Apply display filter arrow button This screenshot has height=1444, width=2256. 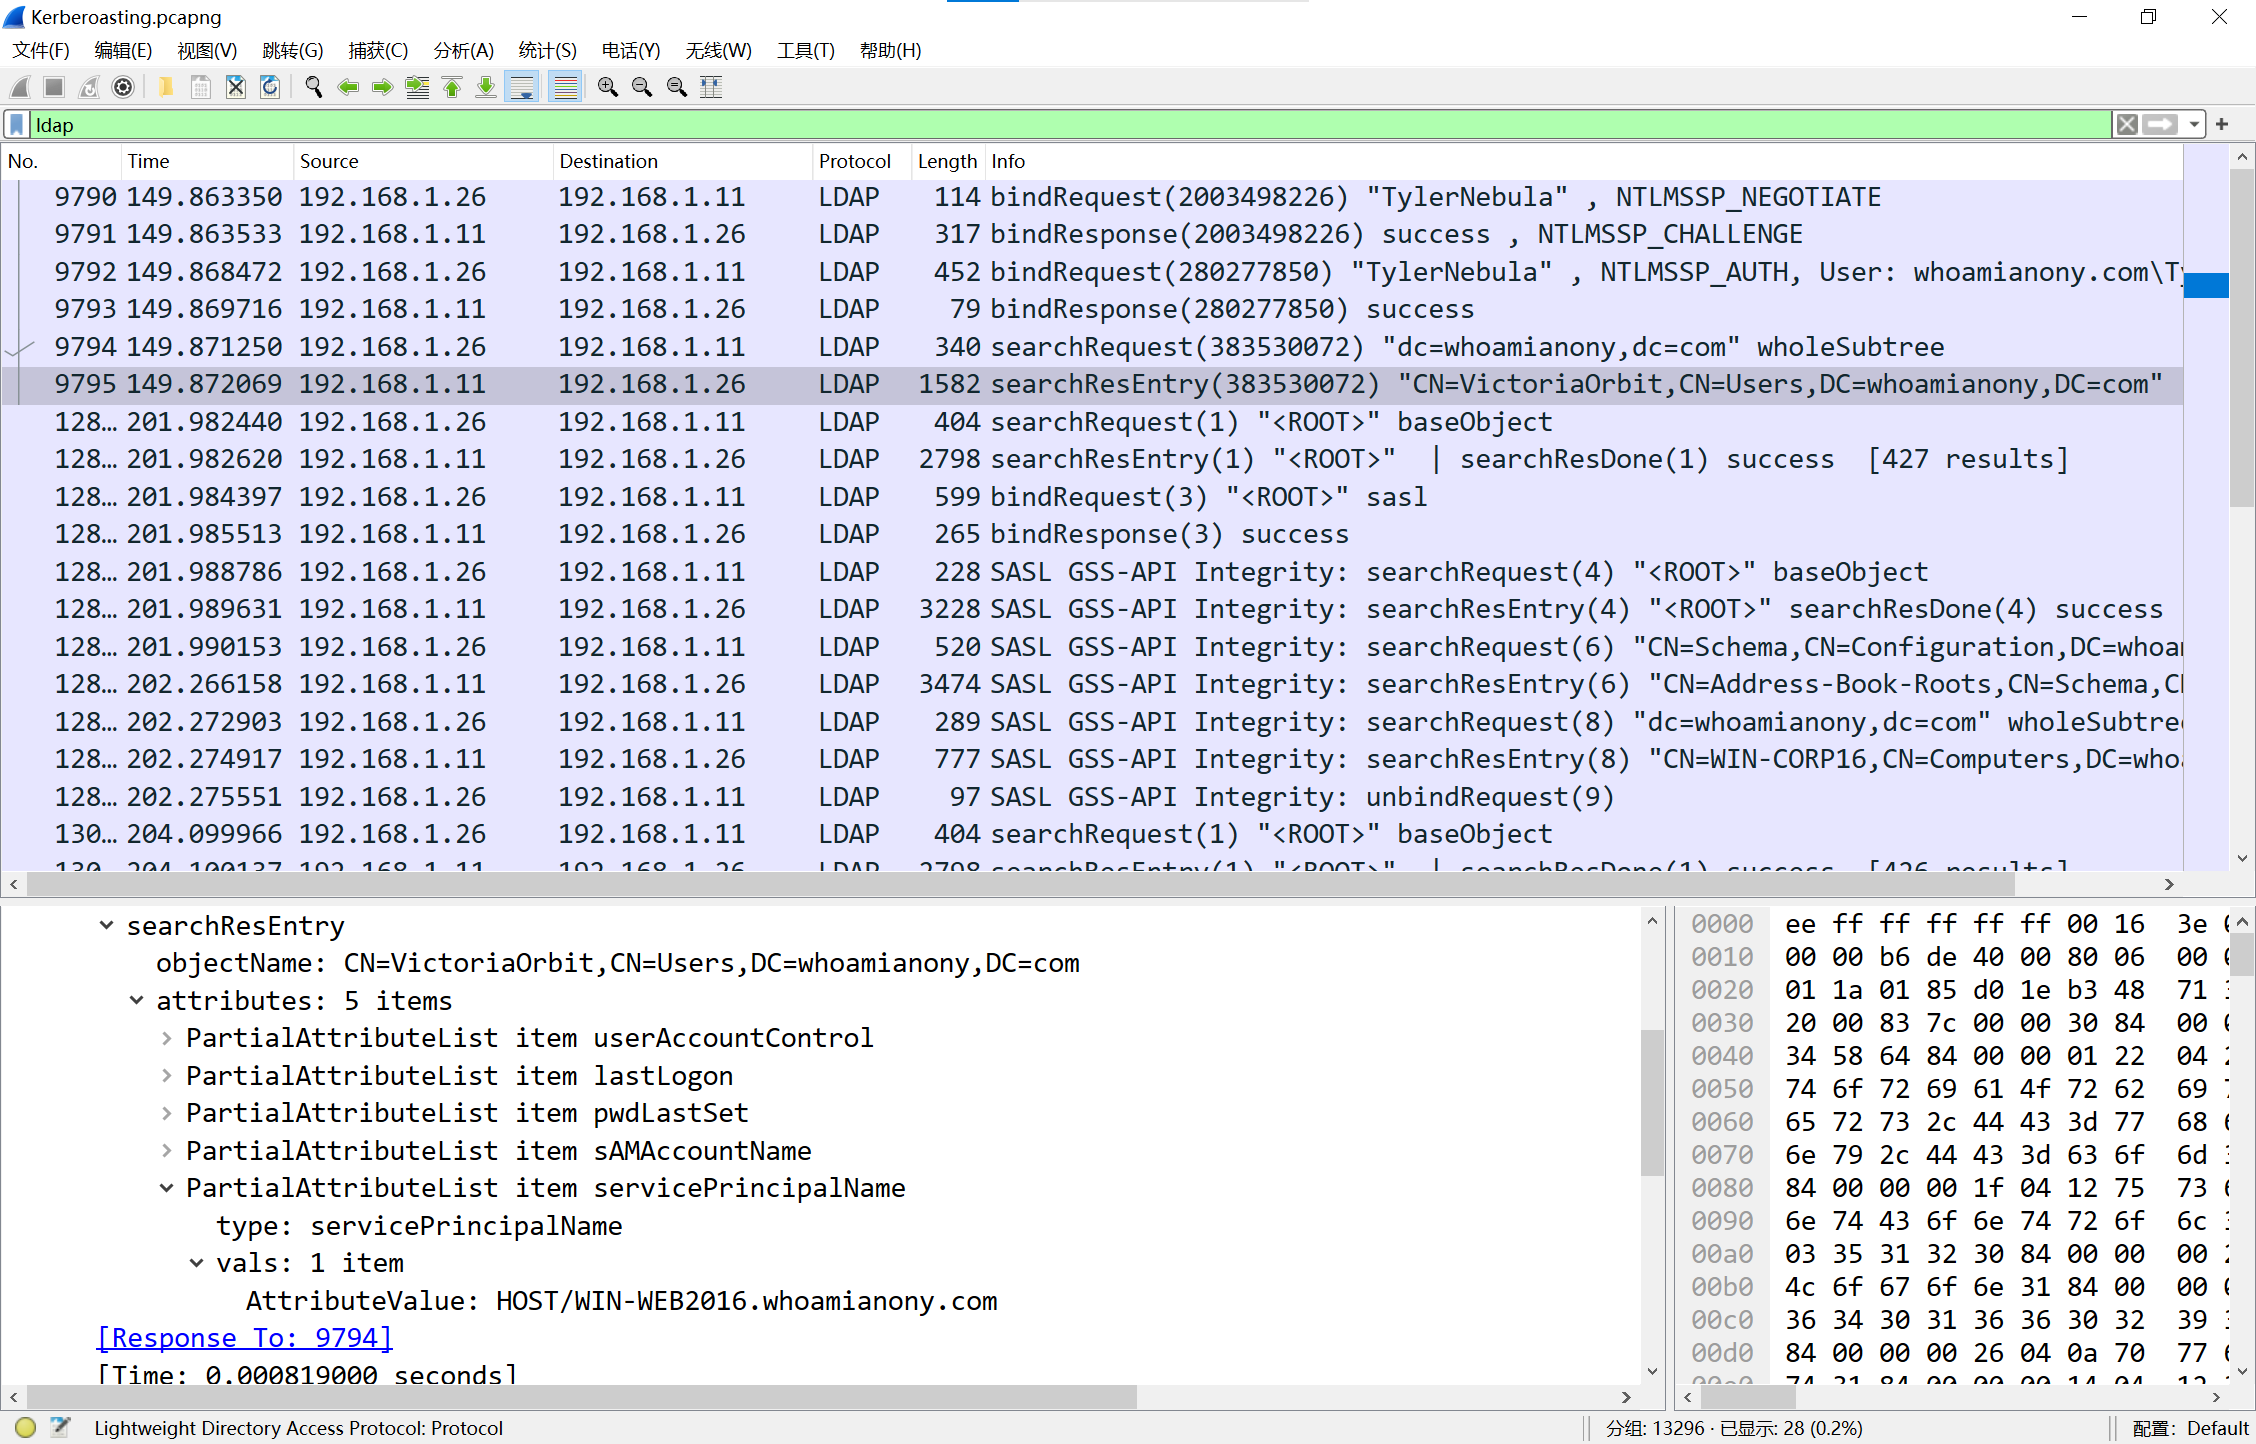(x=2160, y=125)
